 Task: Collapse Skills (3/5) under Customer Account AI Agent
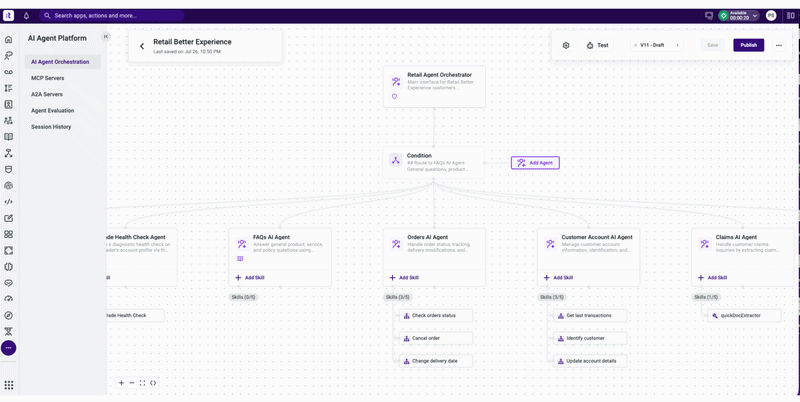coord(552,297)
